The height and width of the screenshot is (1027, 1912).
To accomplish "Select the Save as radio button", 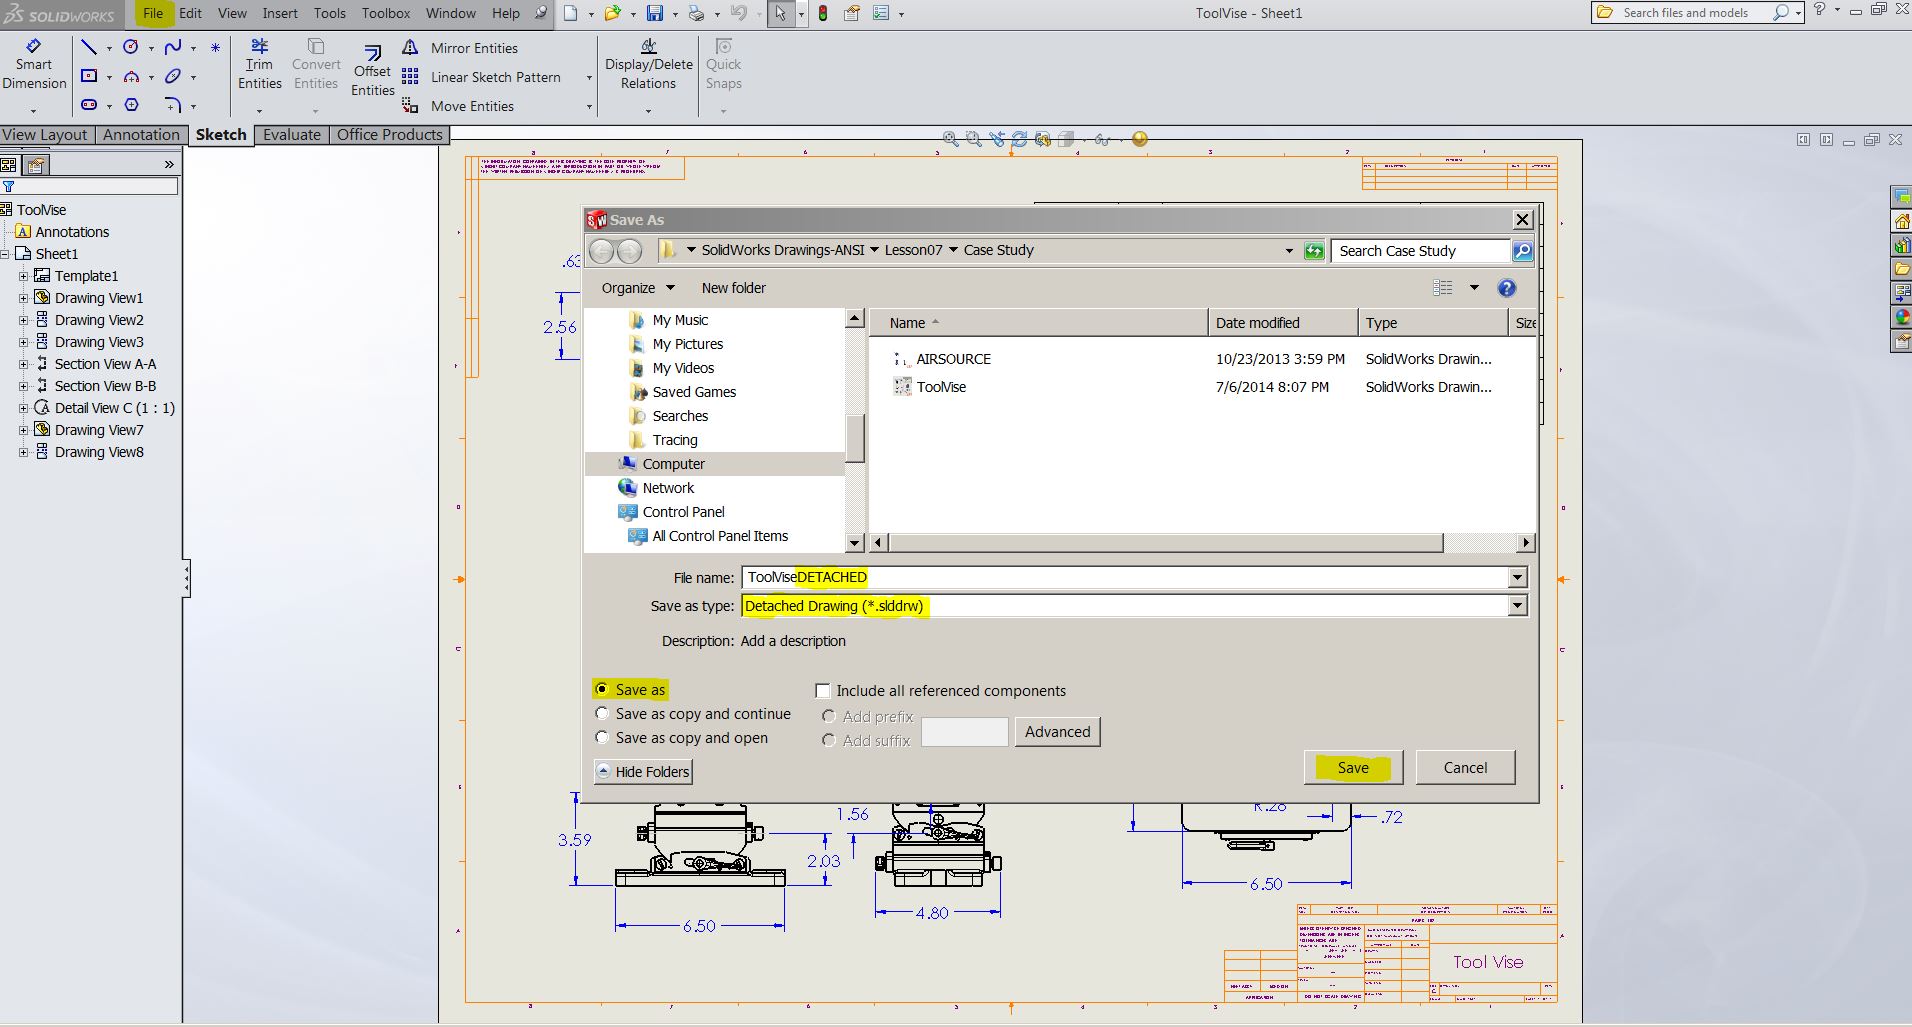I will (602, 689).
